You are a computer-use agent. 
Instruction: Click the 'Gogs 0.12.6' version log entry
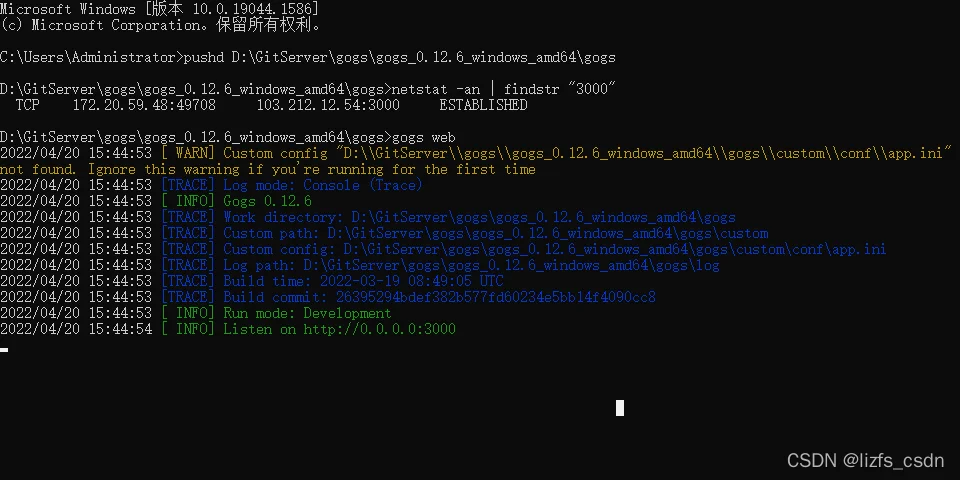coord(267,201)
